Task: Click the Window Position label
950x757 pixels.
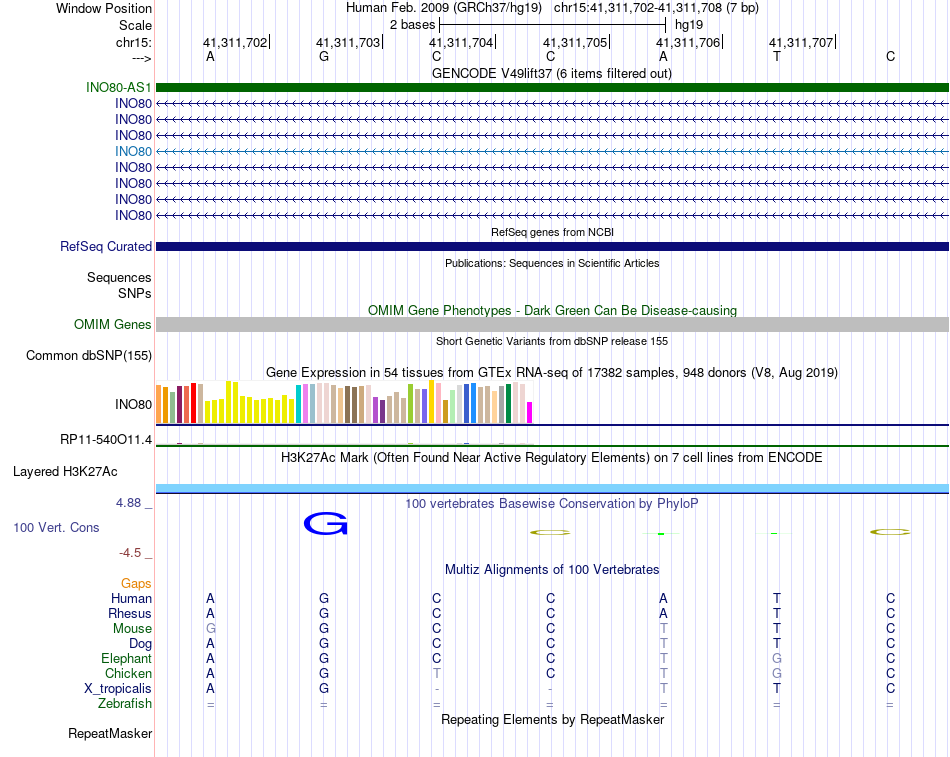Action: tap(104, 8)
